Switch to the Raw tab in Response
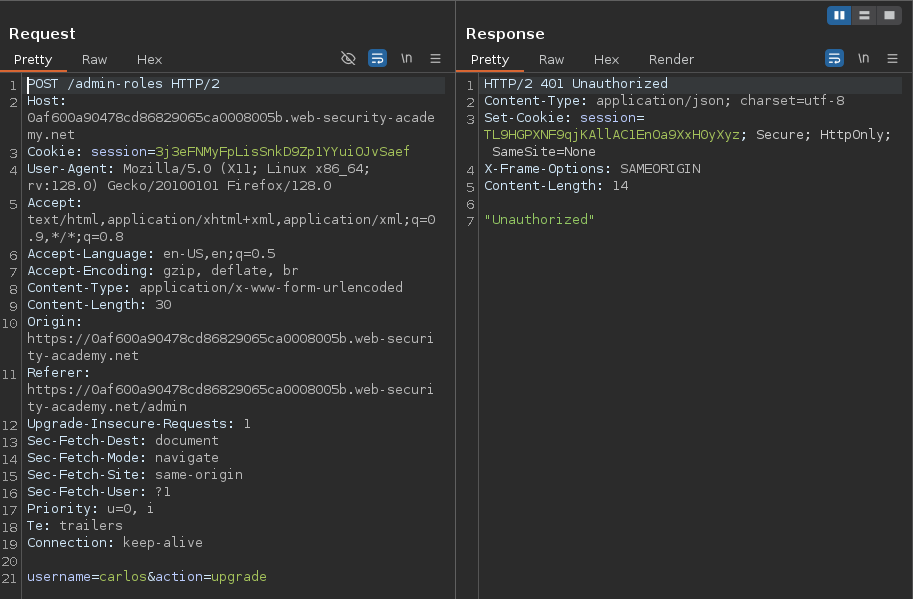Screen dimensions: 913x599 (551, 60)
